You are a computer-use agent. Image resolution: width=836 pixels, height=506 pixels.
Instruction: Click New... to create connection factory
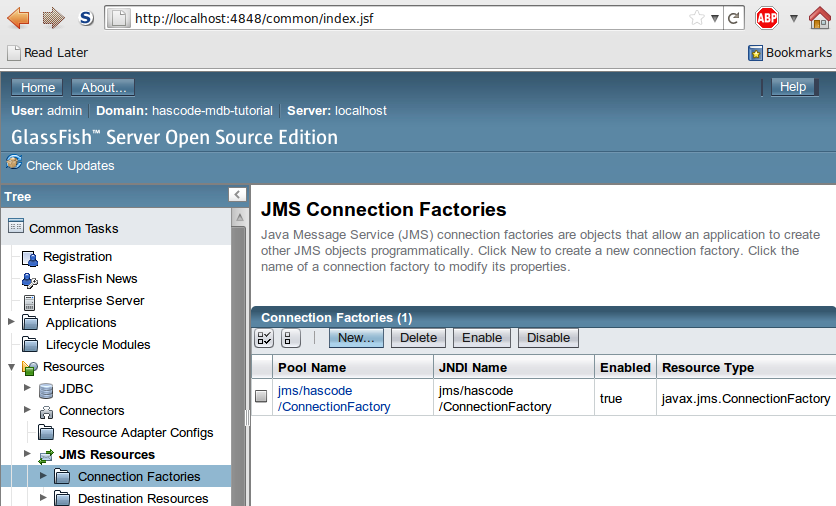(356, 338)
